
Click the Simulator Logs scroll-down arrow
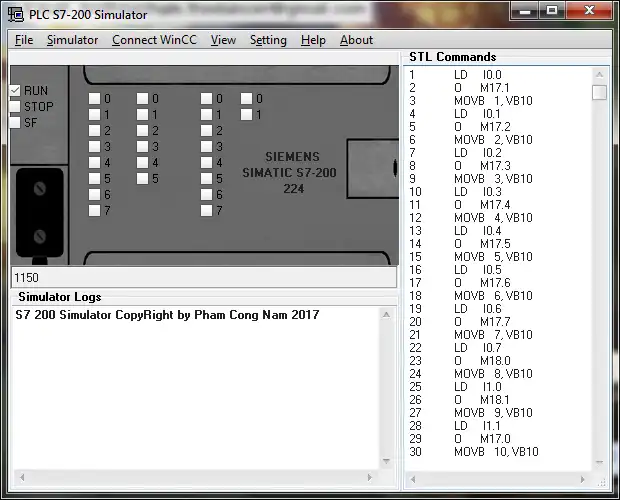(386, 461)
